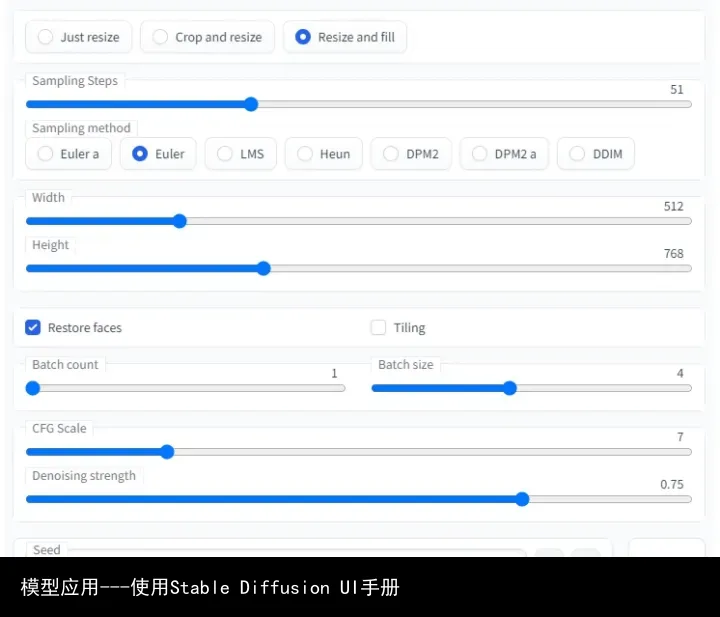The width and height of the screenshot is (720, 617).
Task: Enable the Tiling checkbox
Action: 379,327
